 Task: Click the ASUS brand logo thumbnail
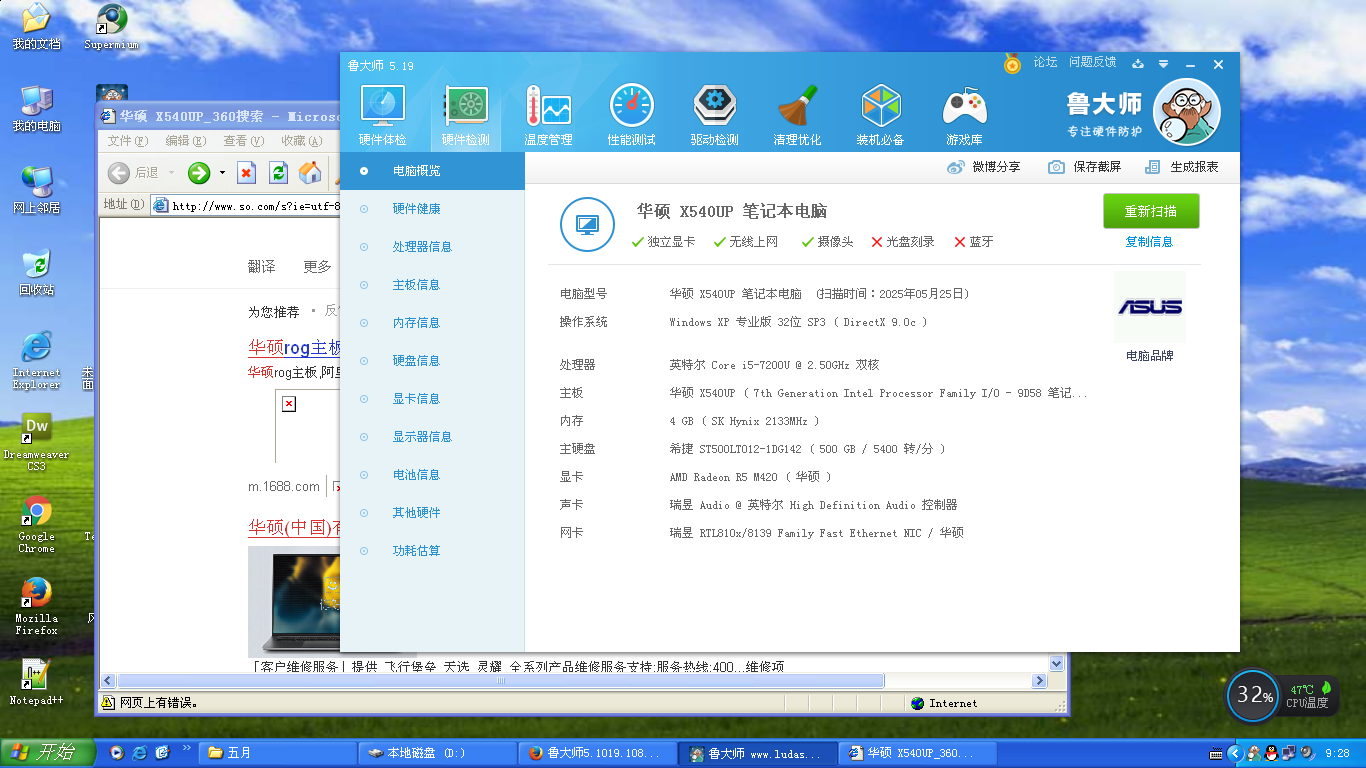point(1149,307)
